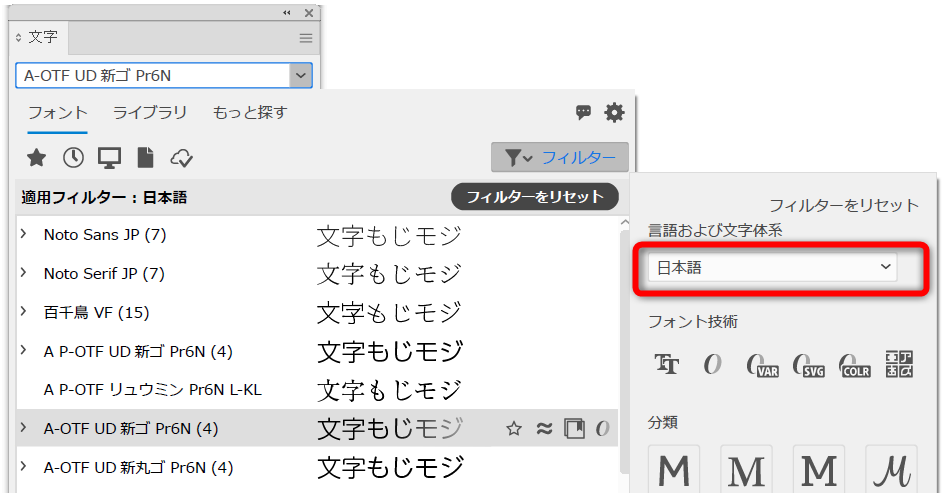Show recently used fonts via clock icon

[x=73, y=158]
